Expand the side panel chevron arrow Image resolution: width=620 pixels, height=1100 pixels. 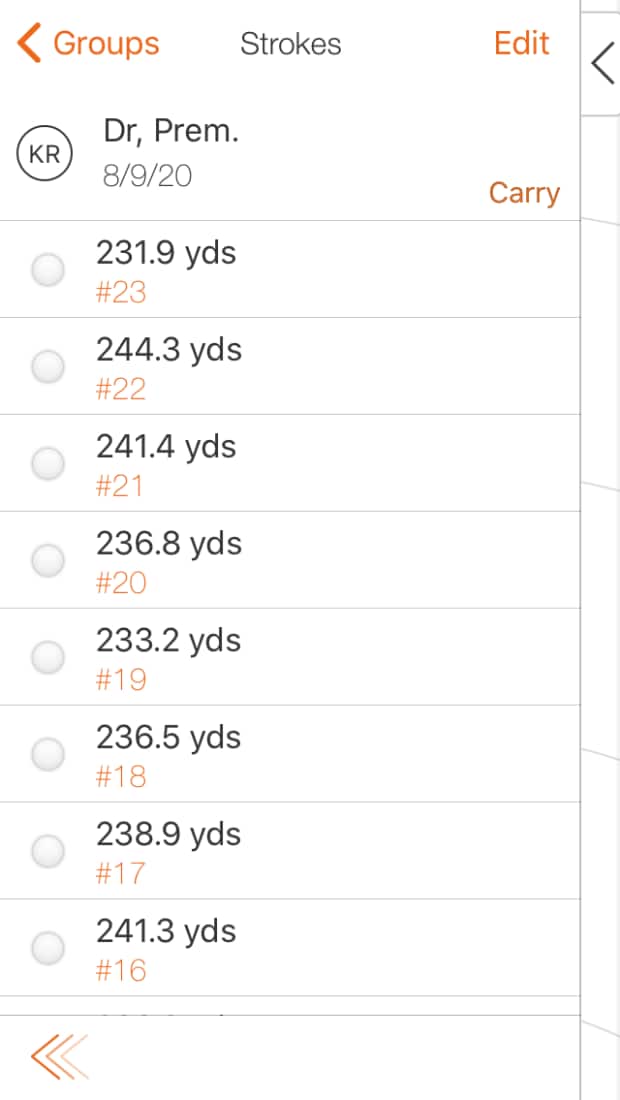point(602,63)
